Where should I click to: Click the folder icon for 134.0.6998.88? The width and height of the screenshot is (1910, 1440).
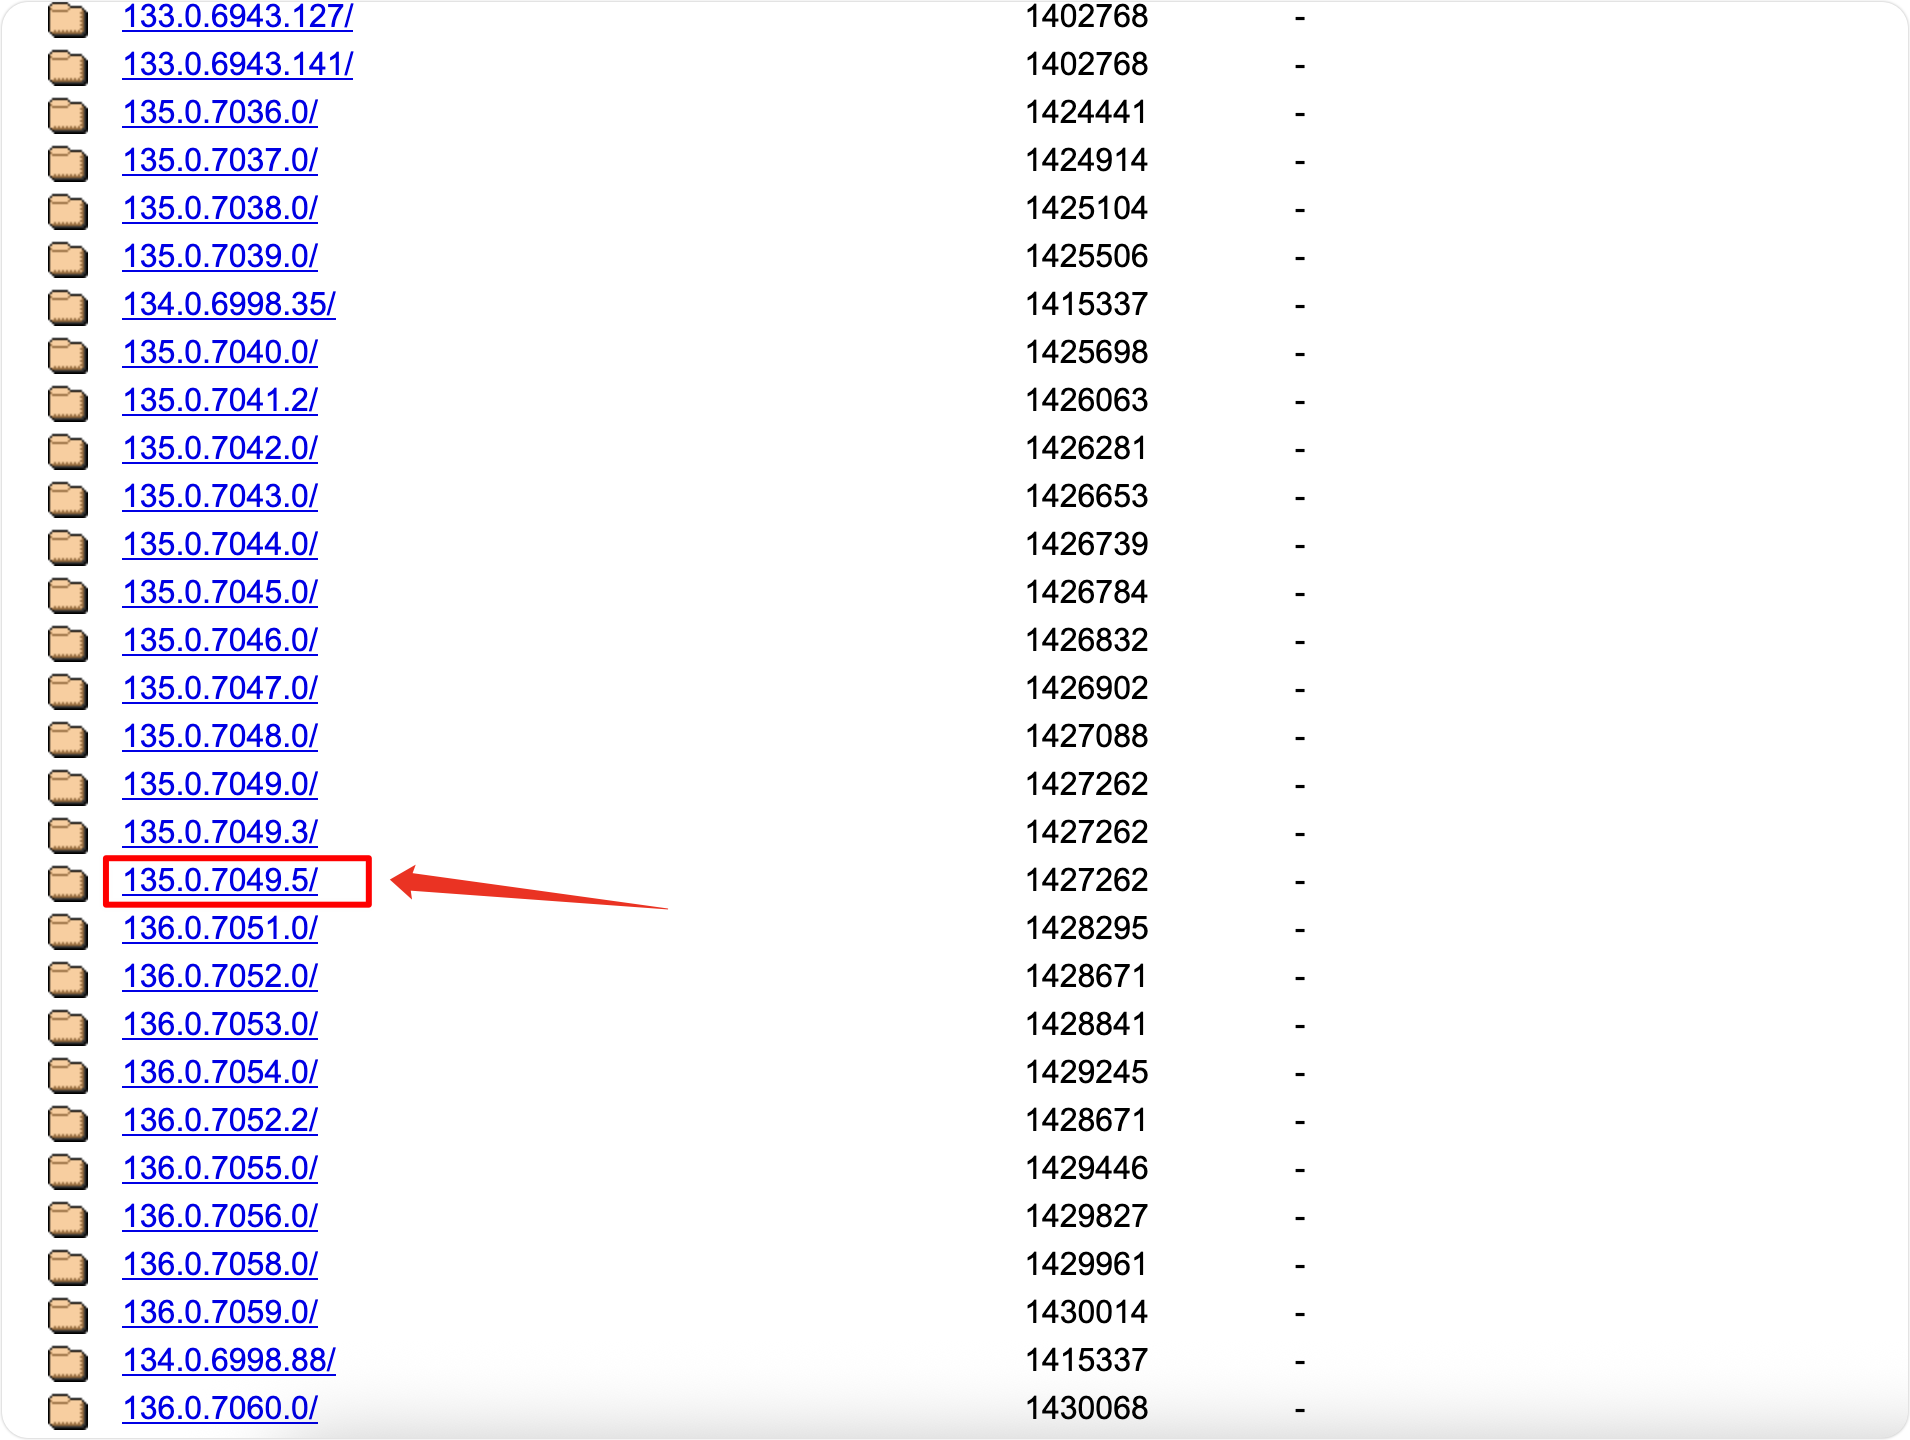(x=67, y=1360)
